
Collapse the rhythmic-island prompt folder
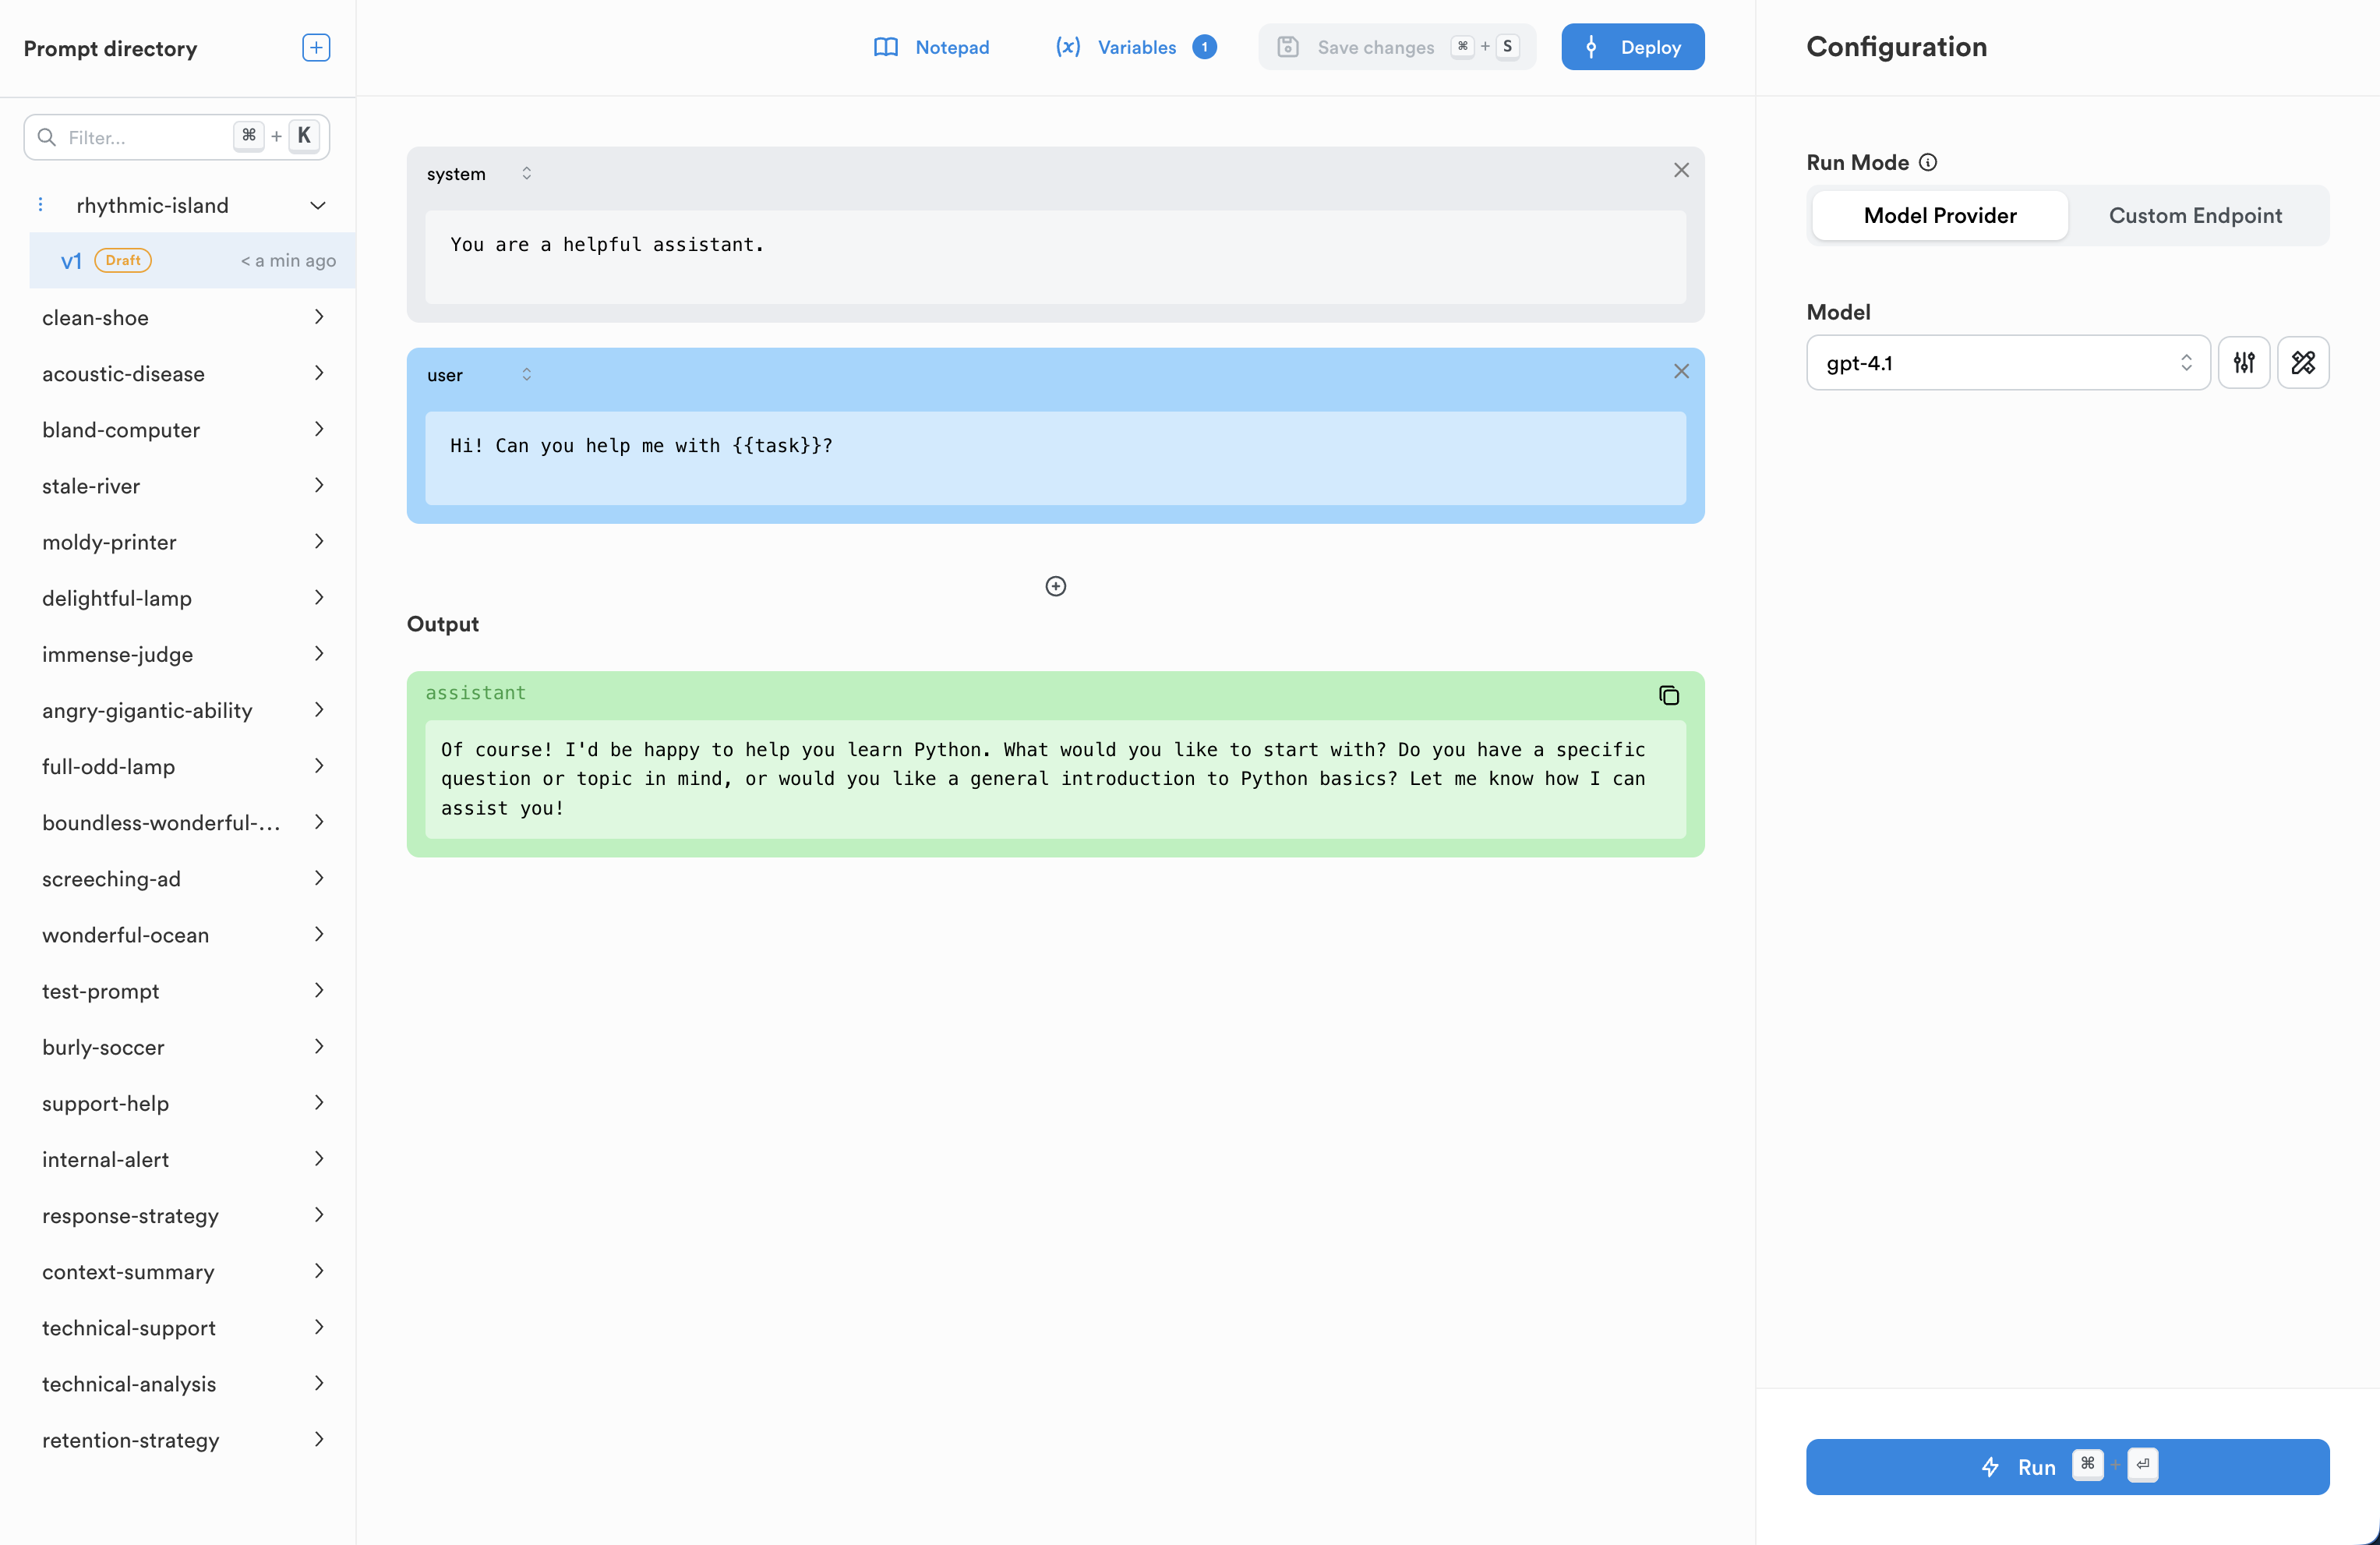coord(318,205)
